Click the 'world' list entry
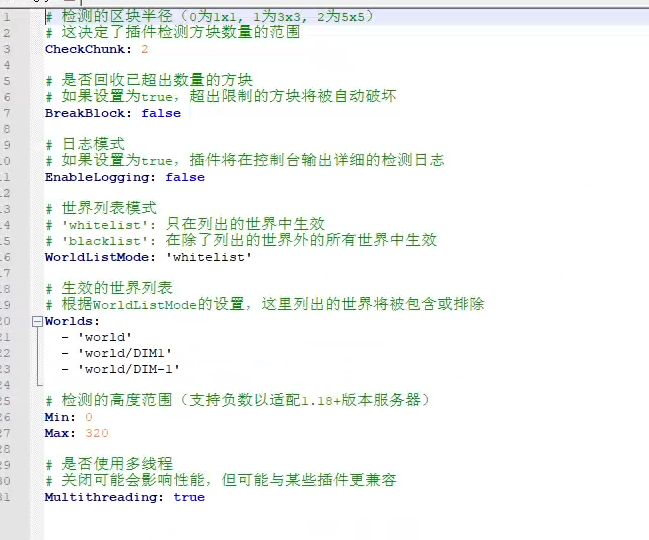The width and height of the screenshot is (649, 540). click(x=104, y=337)
